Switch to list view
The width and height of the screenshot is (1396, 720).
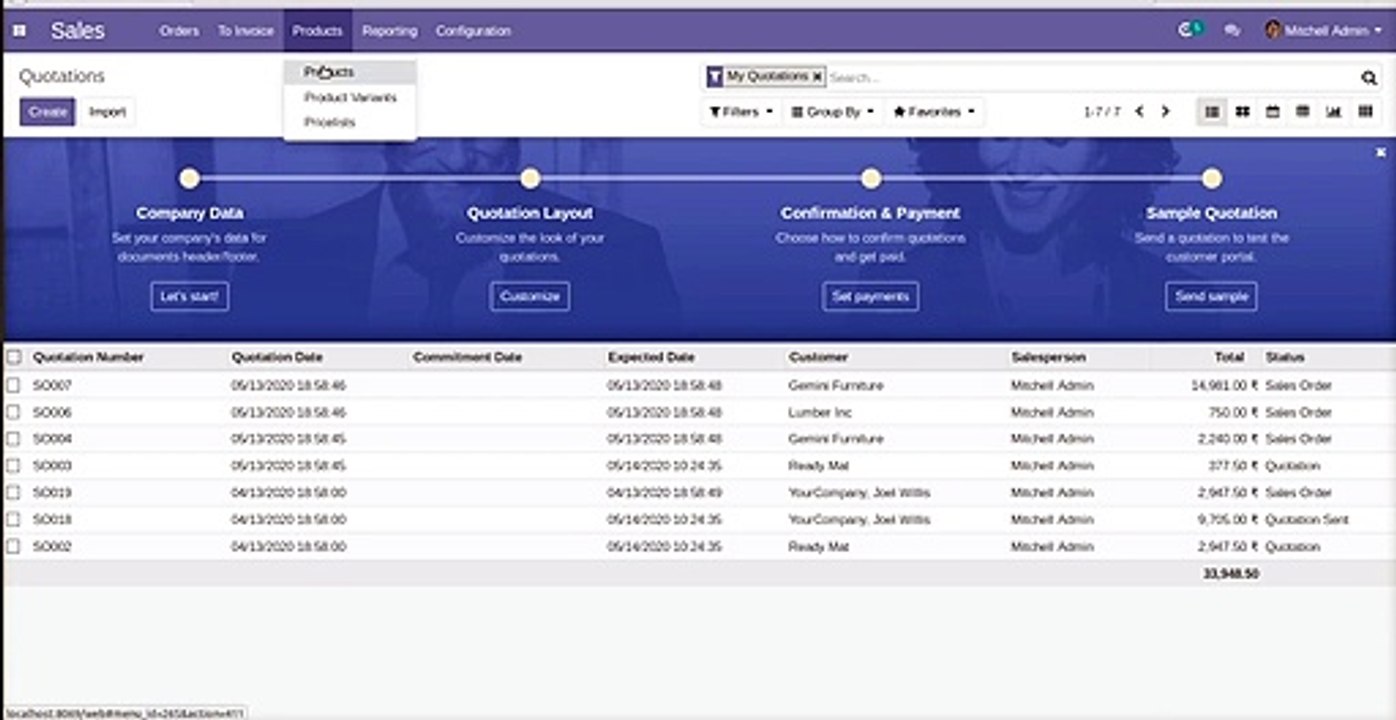(1212, 112)
